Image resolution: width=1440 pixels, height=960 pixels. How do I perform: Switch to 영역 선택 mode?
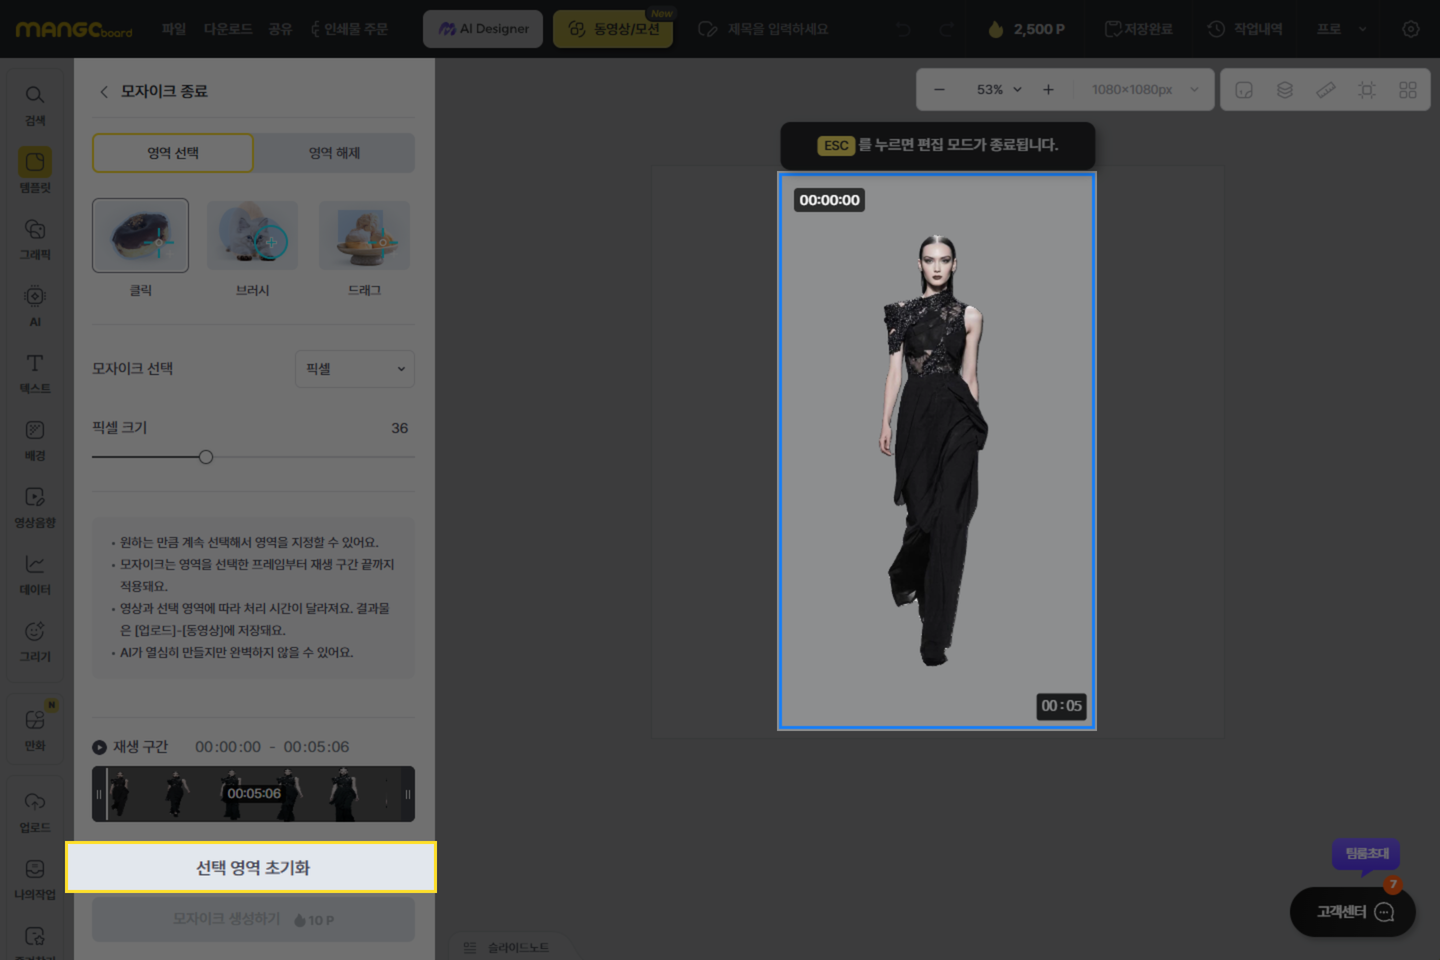tap(173, 153)
